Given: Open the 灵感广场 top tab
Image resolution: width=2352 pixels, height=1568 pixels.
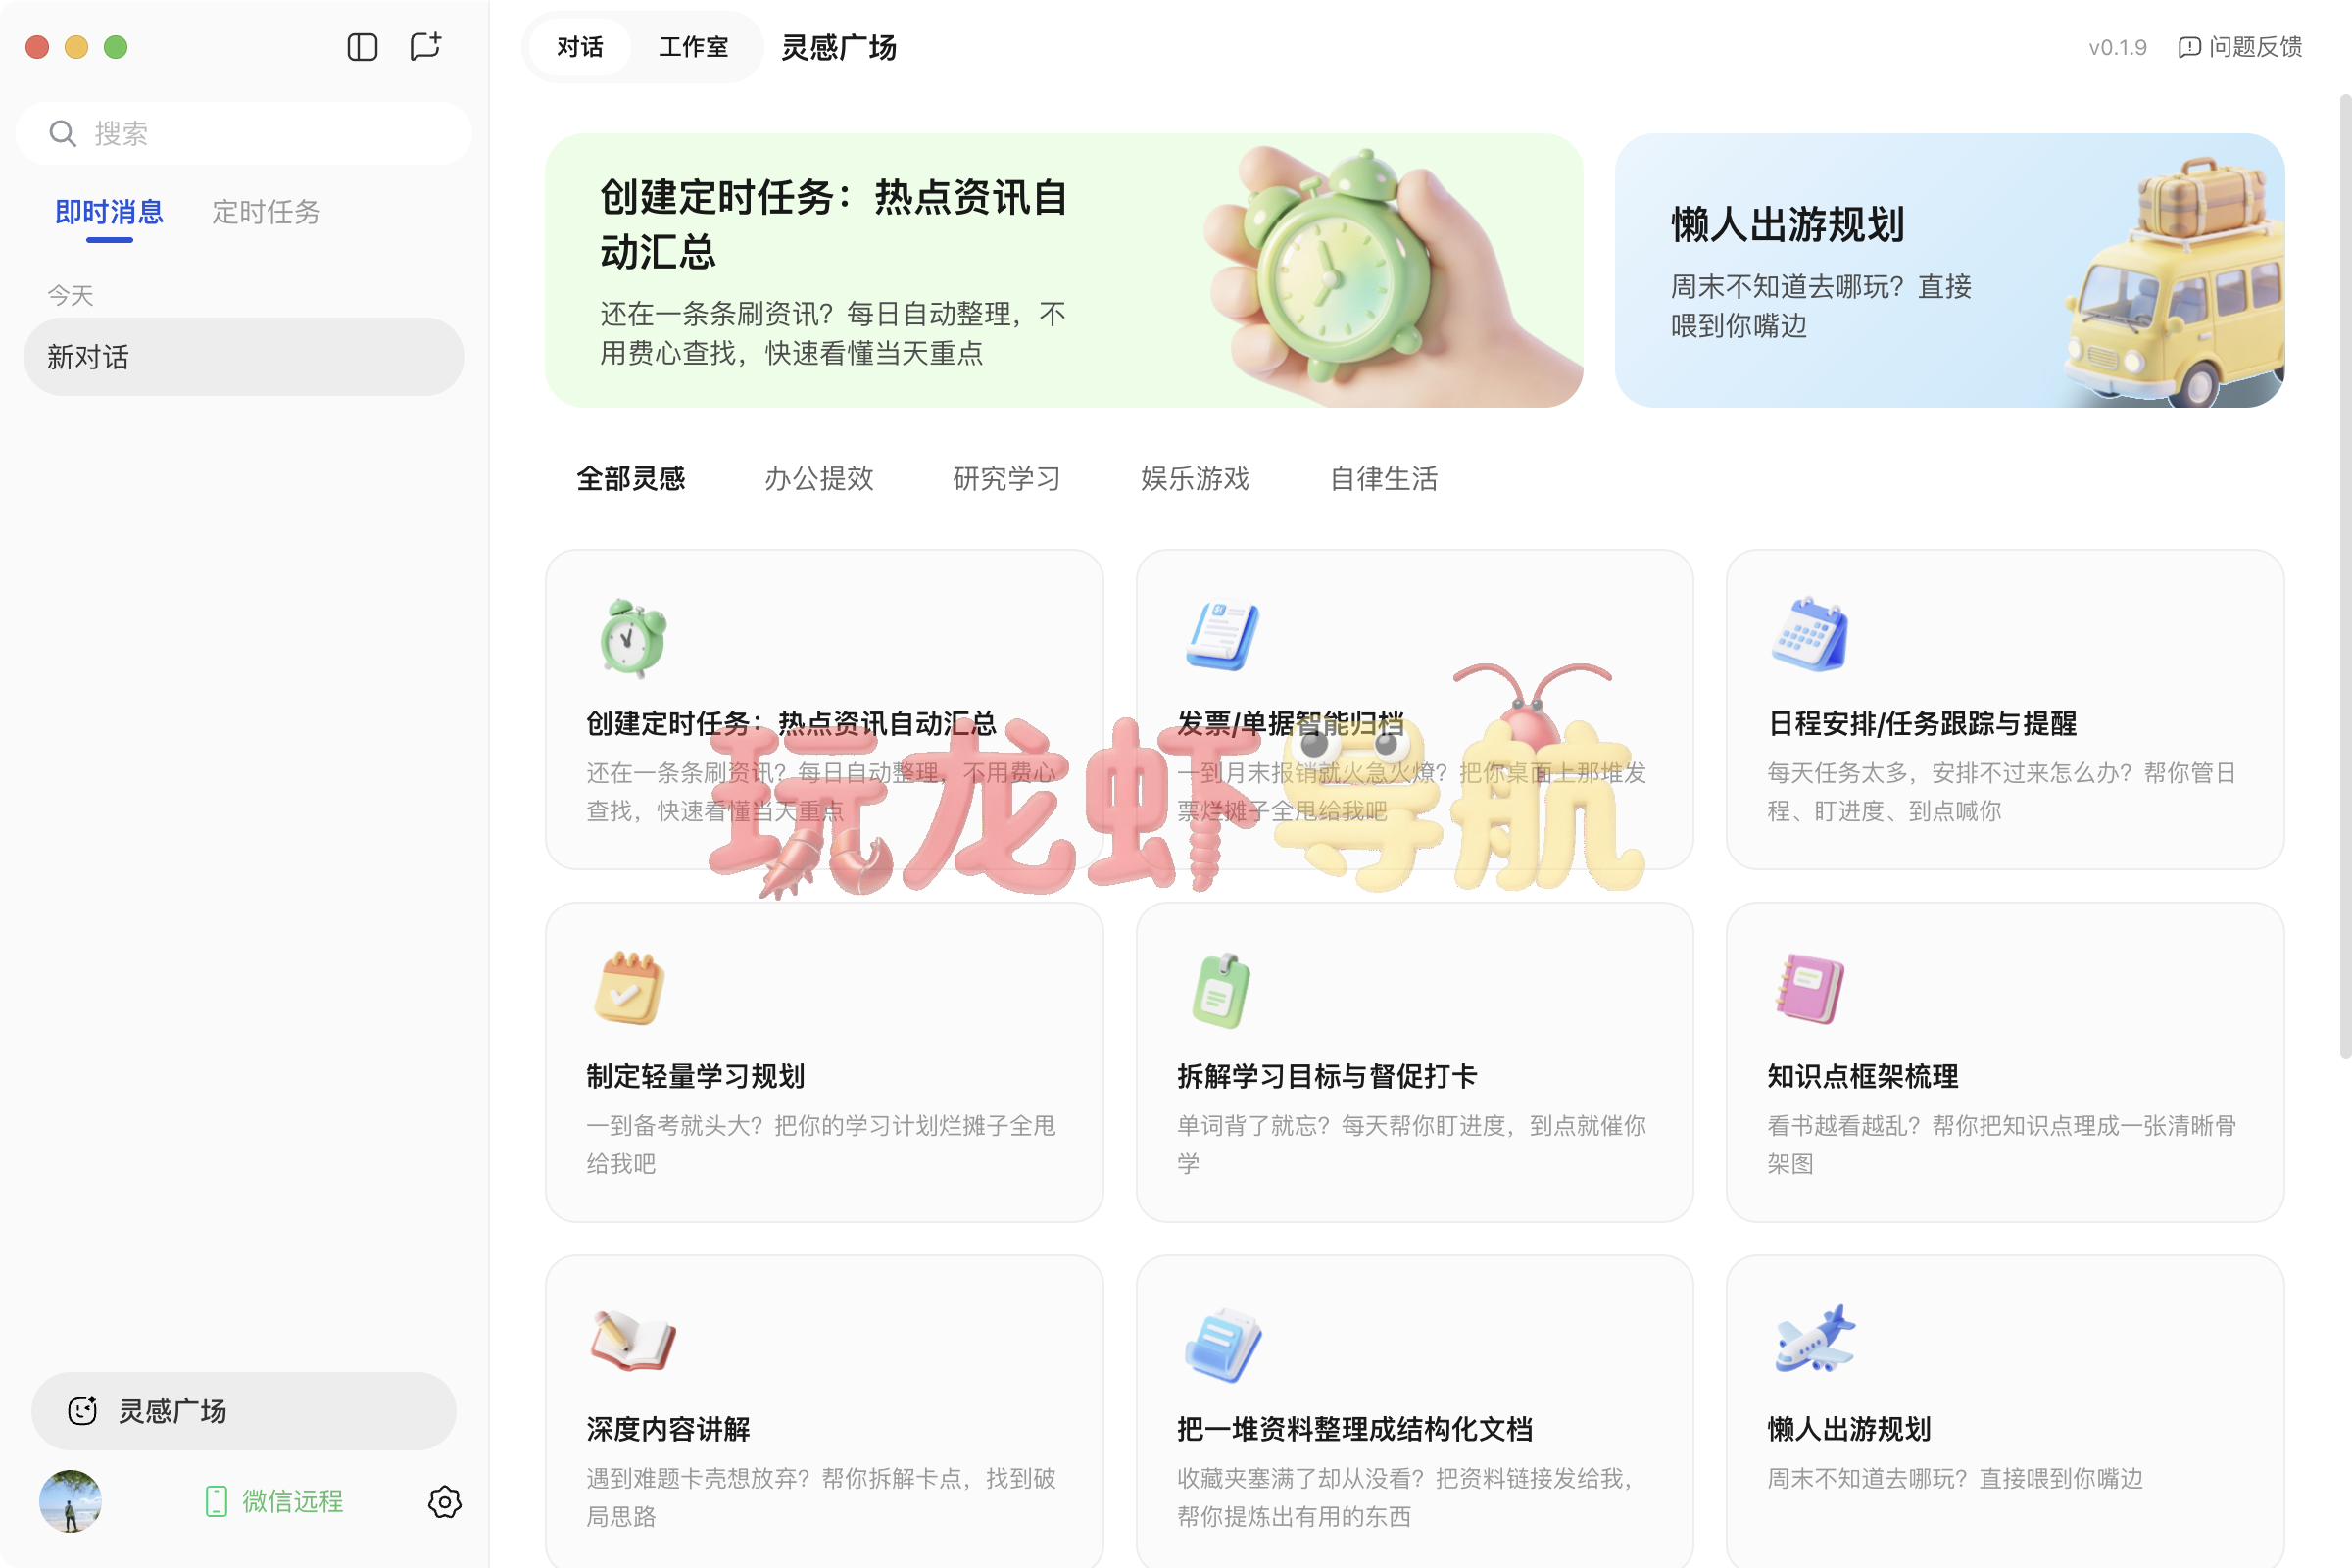Looking at the screenshot, I should [x=838, y=47].
